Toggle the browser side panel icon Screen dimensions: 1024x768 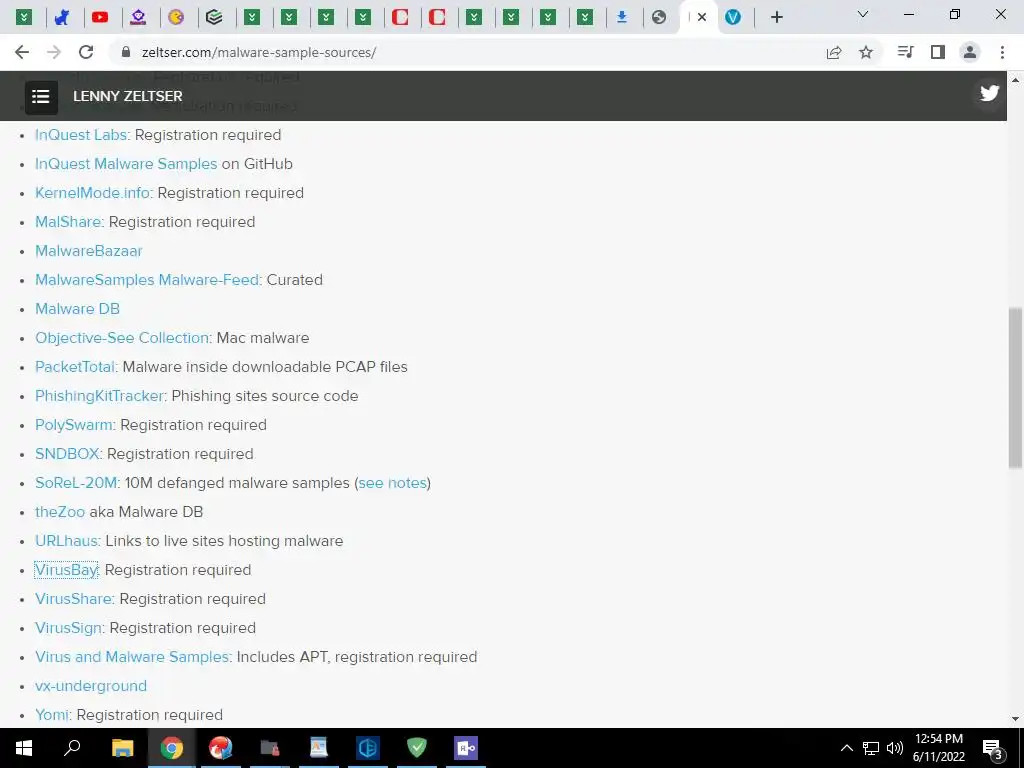(x=938, y=52)
